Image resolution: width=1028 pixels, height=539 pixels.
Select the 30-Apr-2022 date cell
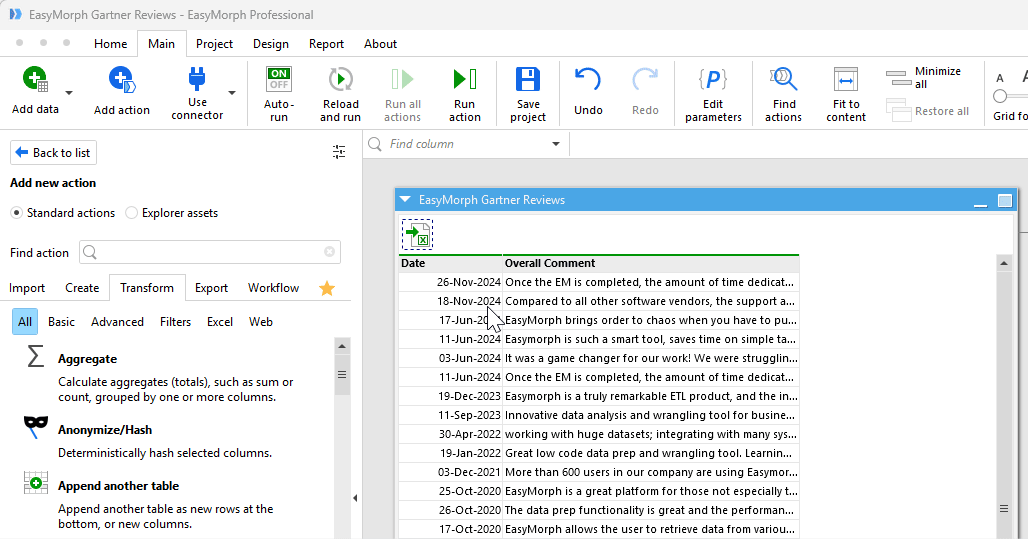450,435
